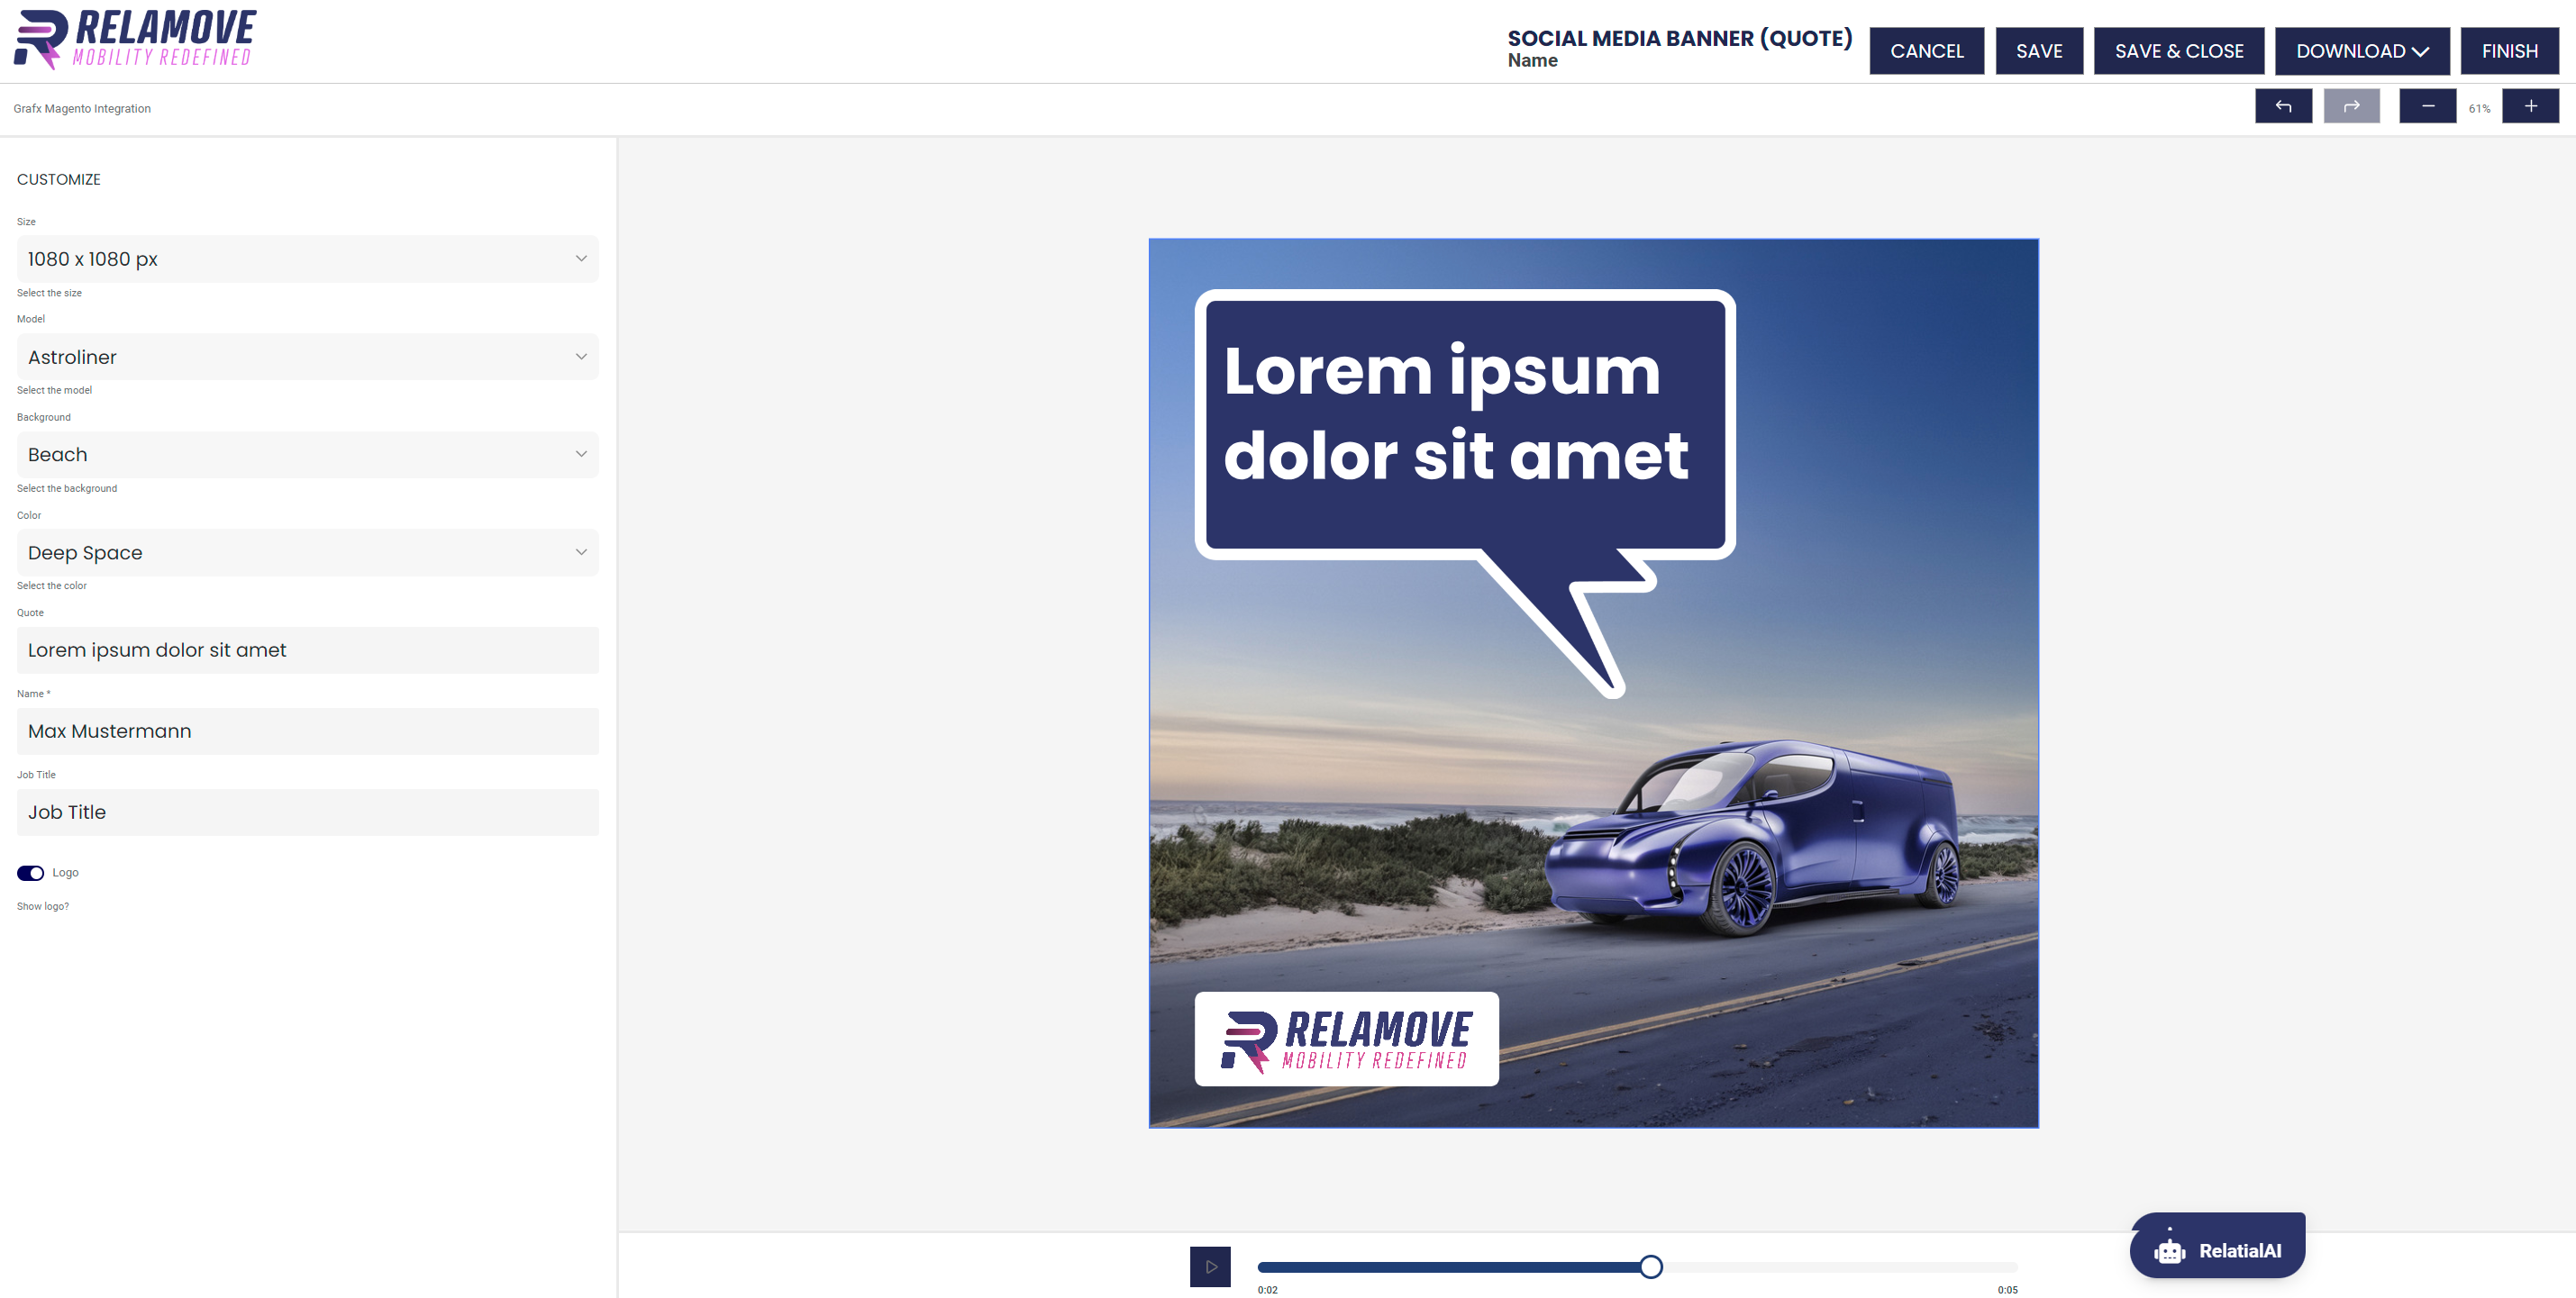Click the Job Title input field
The height and width of the screenshot is (1298, 2576).
(307, 812)
